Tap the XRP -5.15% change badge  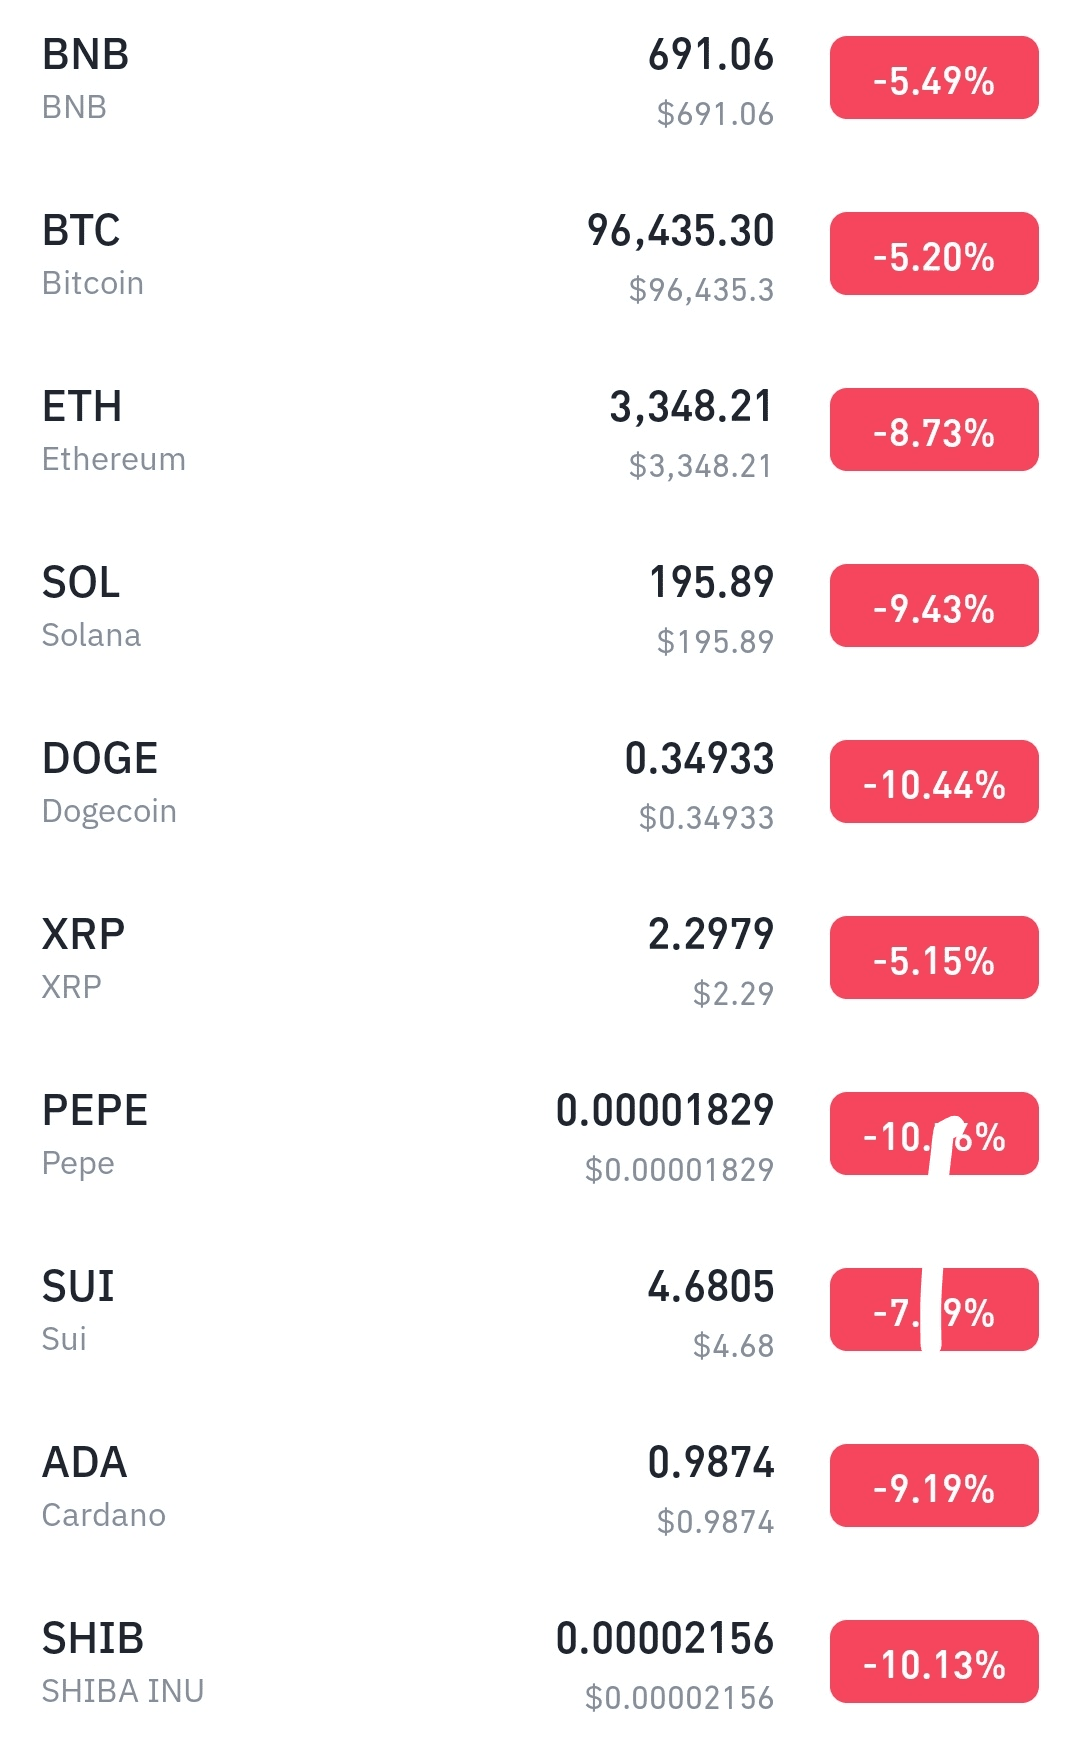(x=934, y=958)
